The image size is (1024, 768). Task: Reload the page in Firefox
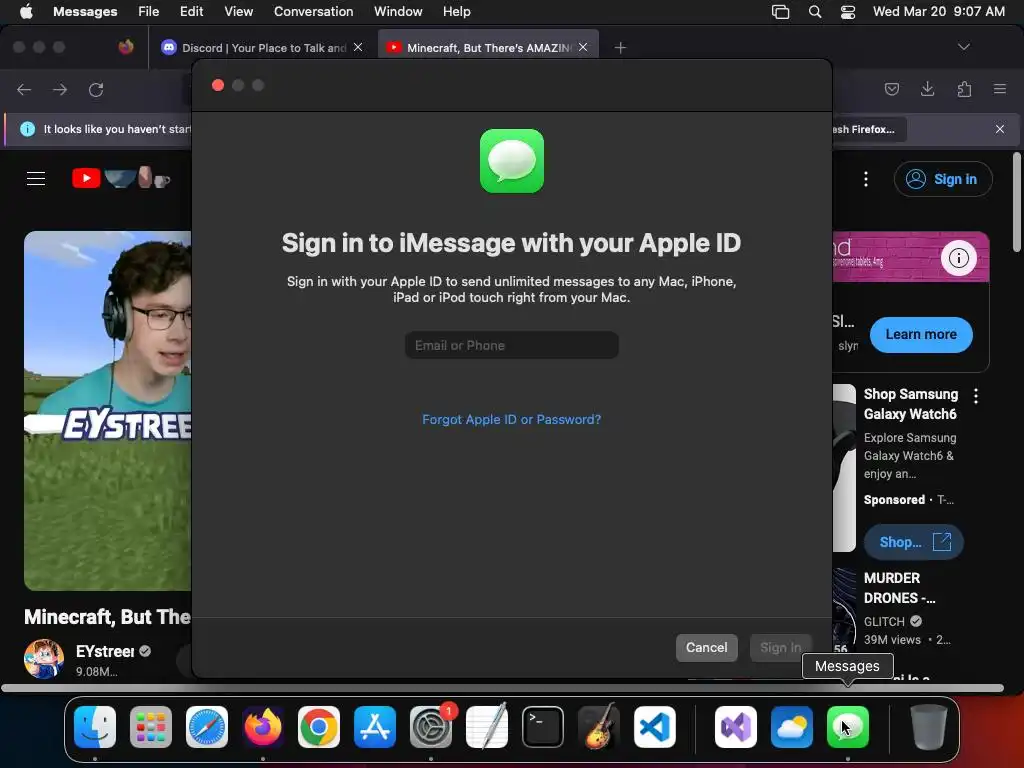tap(96, 89)
